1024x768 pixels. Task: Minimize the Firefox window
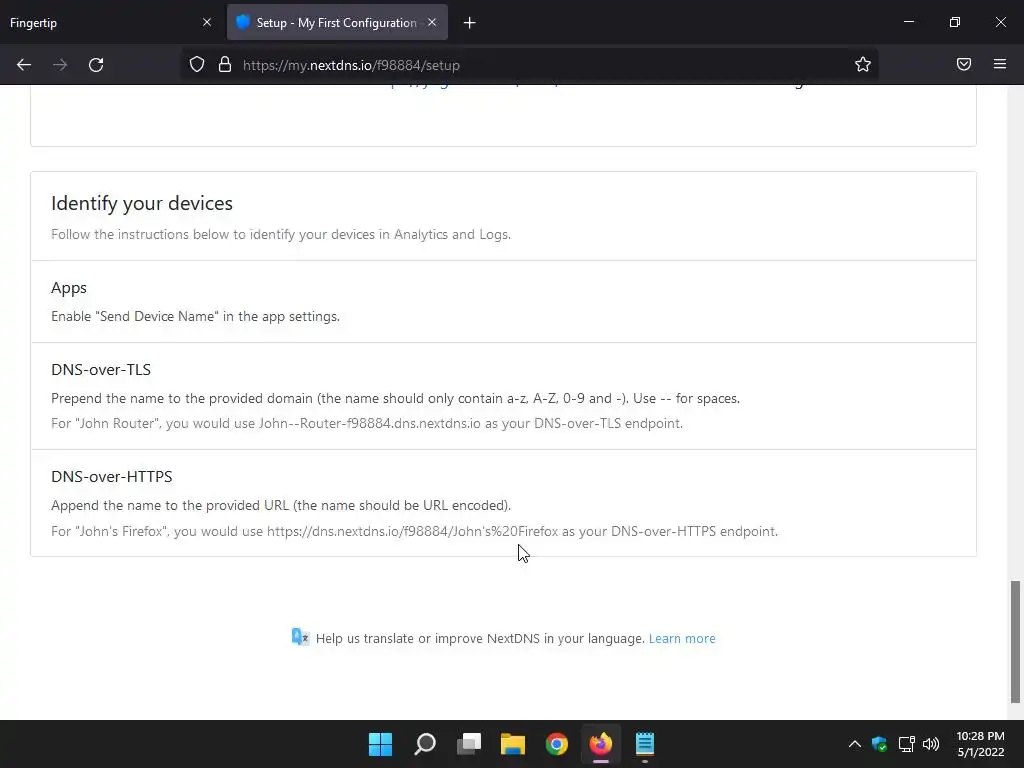pyautogui.click(x=908, y=22)
